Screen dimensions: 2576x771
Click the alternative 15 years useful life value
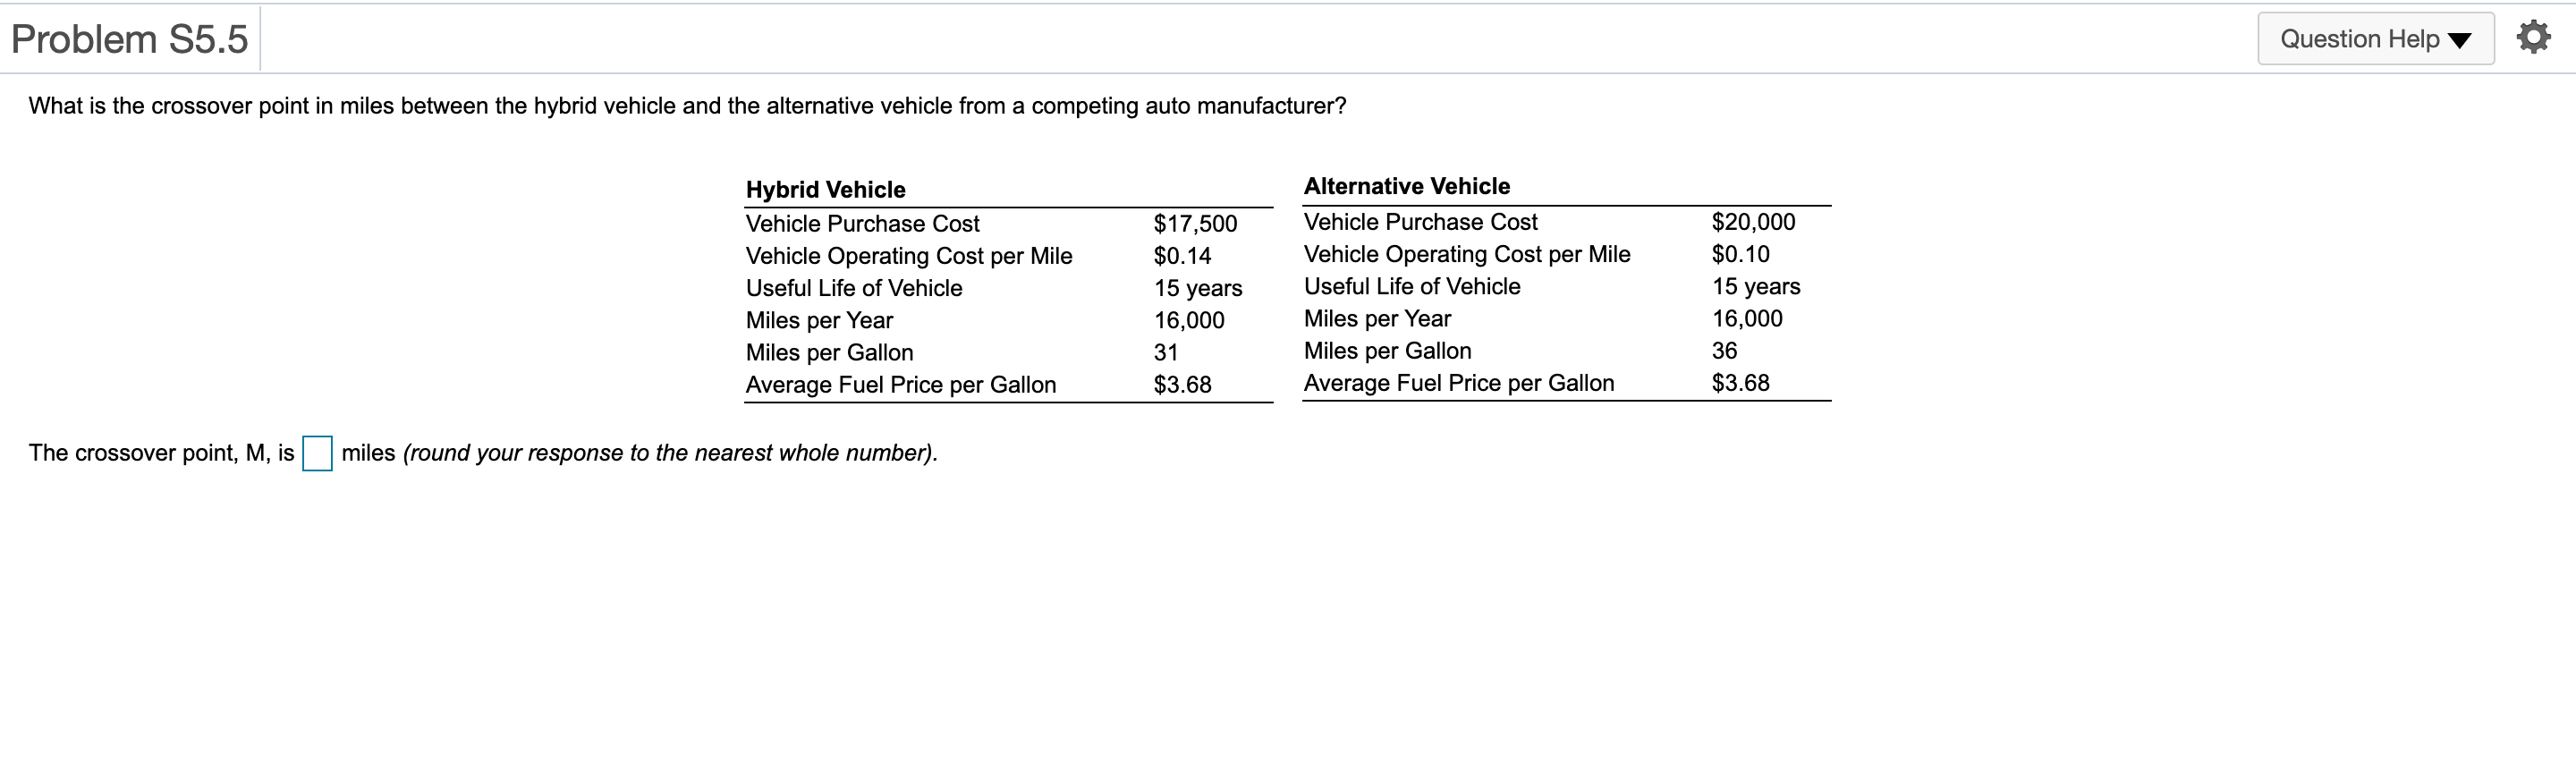(x=1756, y=286)
